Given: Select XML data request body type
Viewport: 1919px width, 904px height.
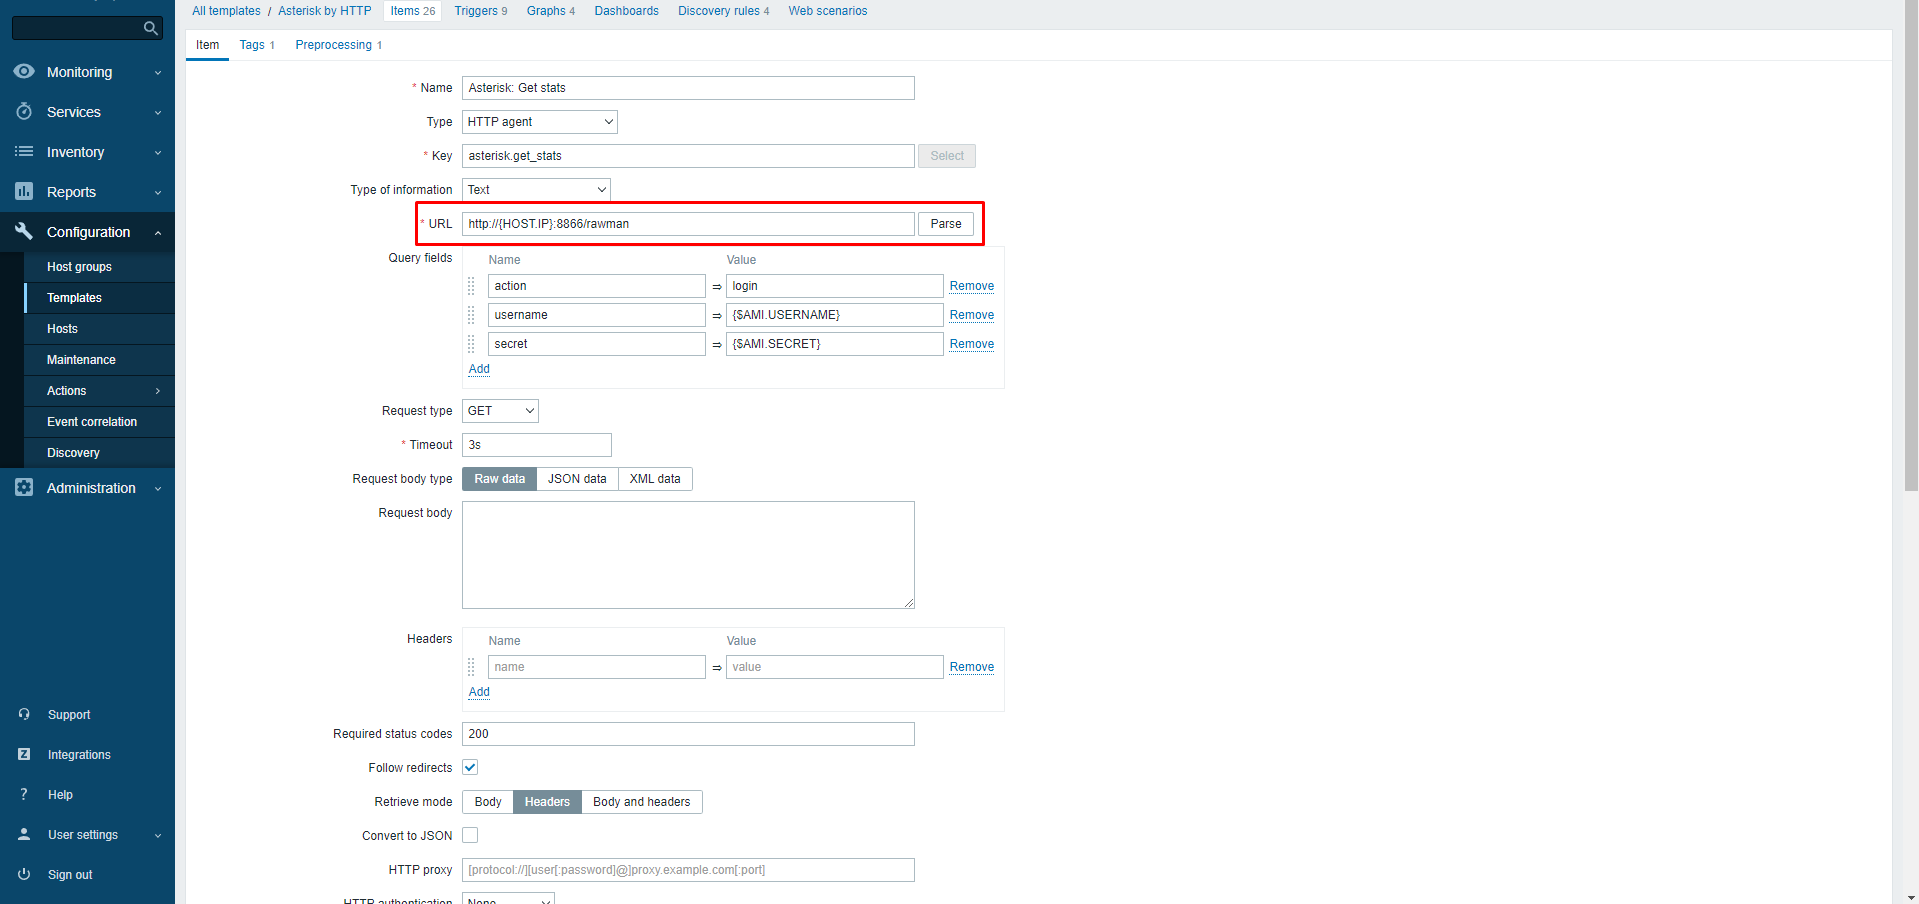Looking at the screenshot, I should click(x=655, y=479).
